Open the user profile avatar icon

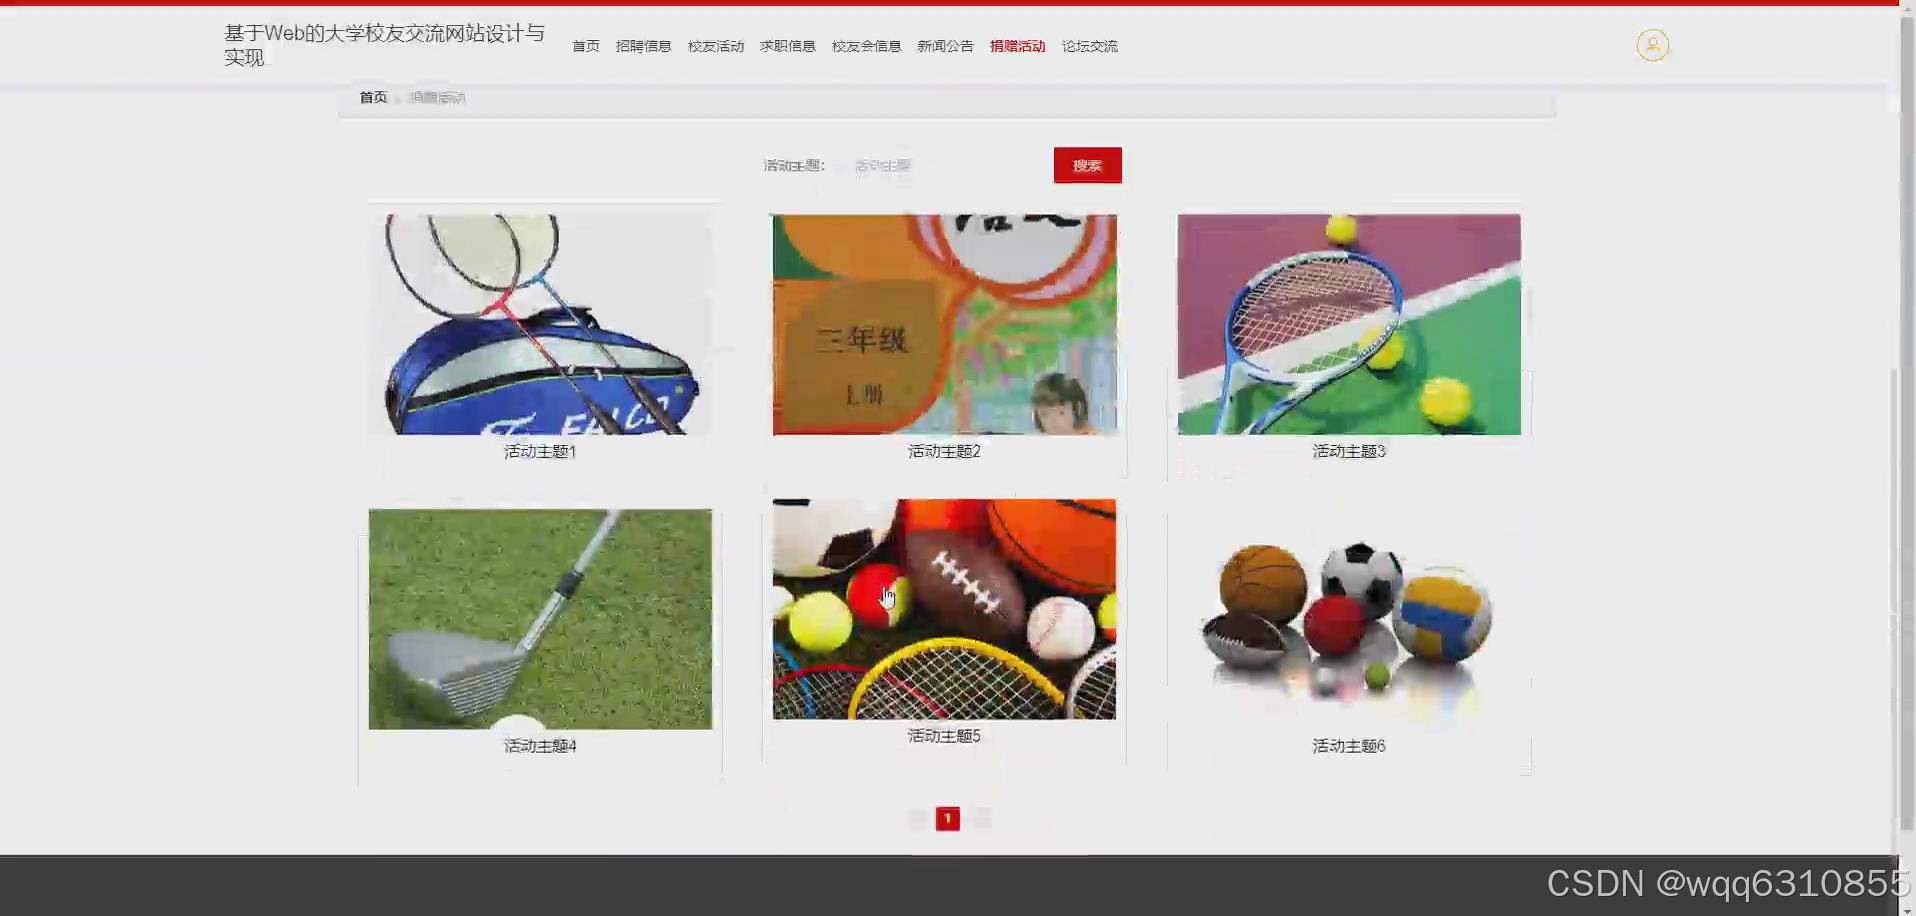pyautogui.click(x=1652, y=45)
